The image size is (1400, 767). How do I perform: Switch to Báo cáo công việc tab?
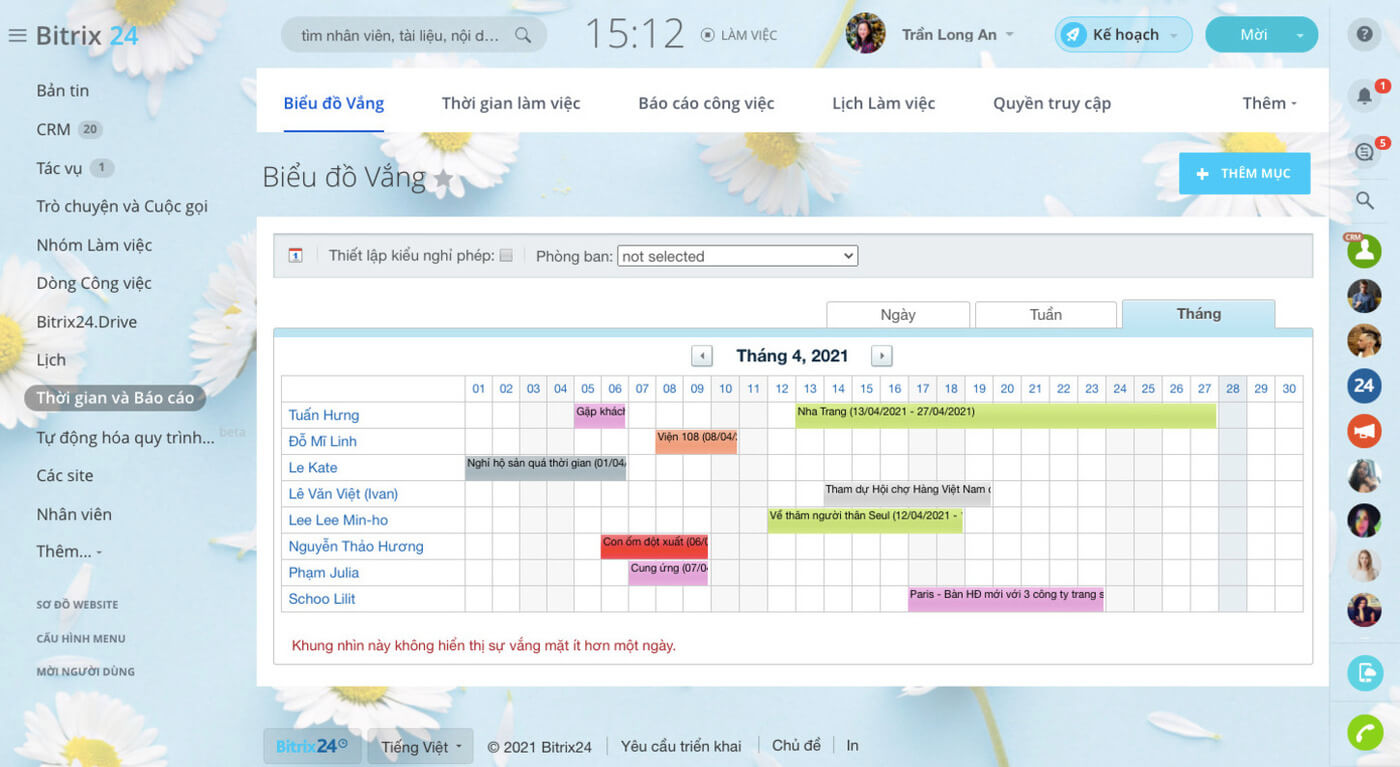706,103
